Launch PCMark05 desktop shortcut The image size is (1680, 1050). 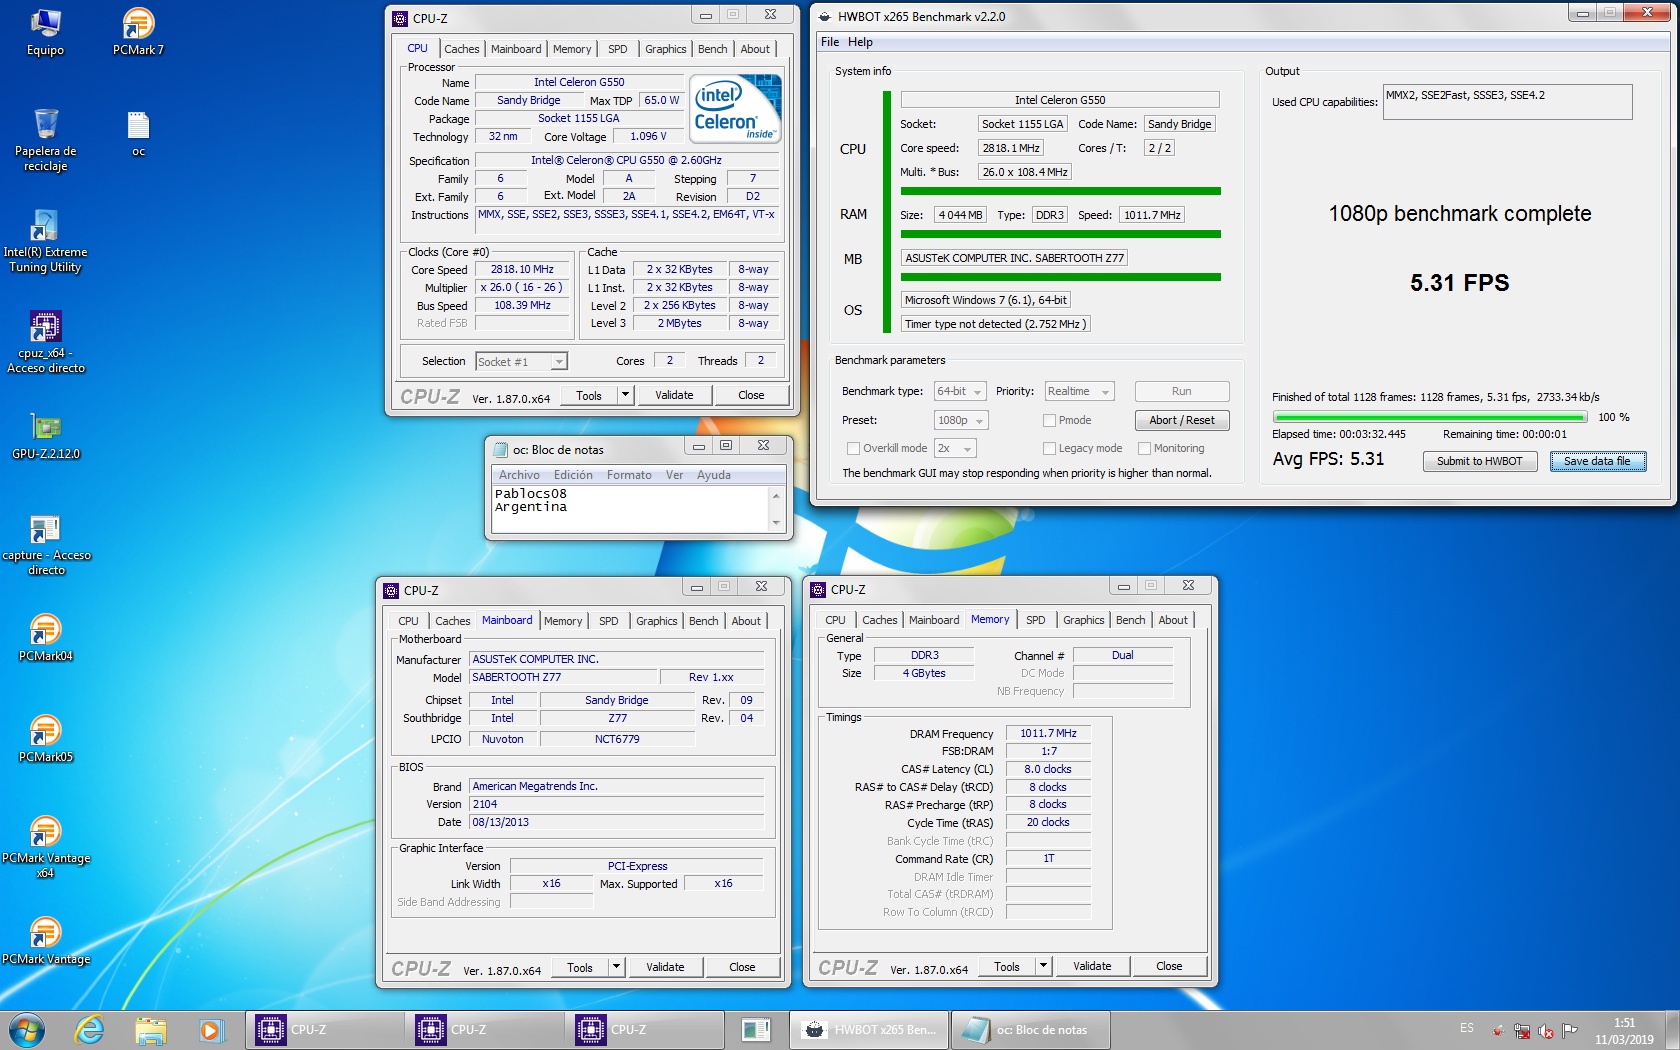click(x=45, y=739)
